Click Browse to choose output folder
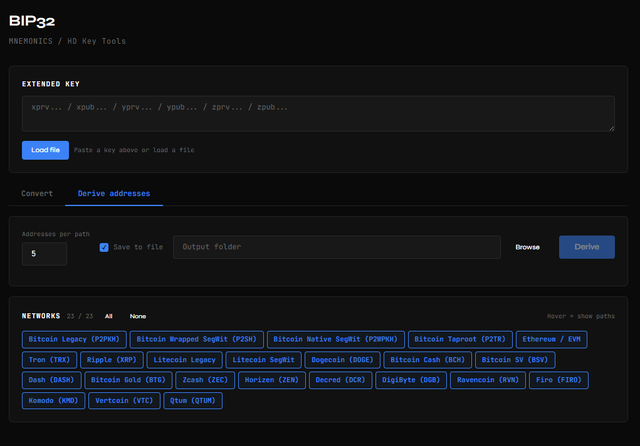The image size is (640, 446). pos(527,247)
